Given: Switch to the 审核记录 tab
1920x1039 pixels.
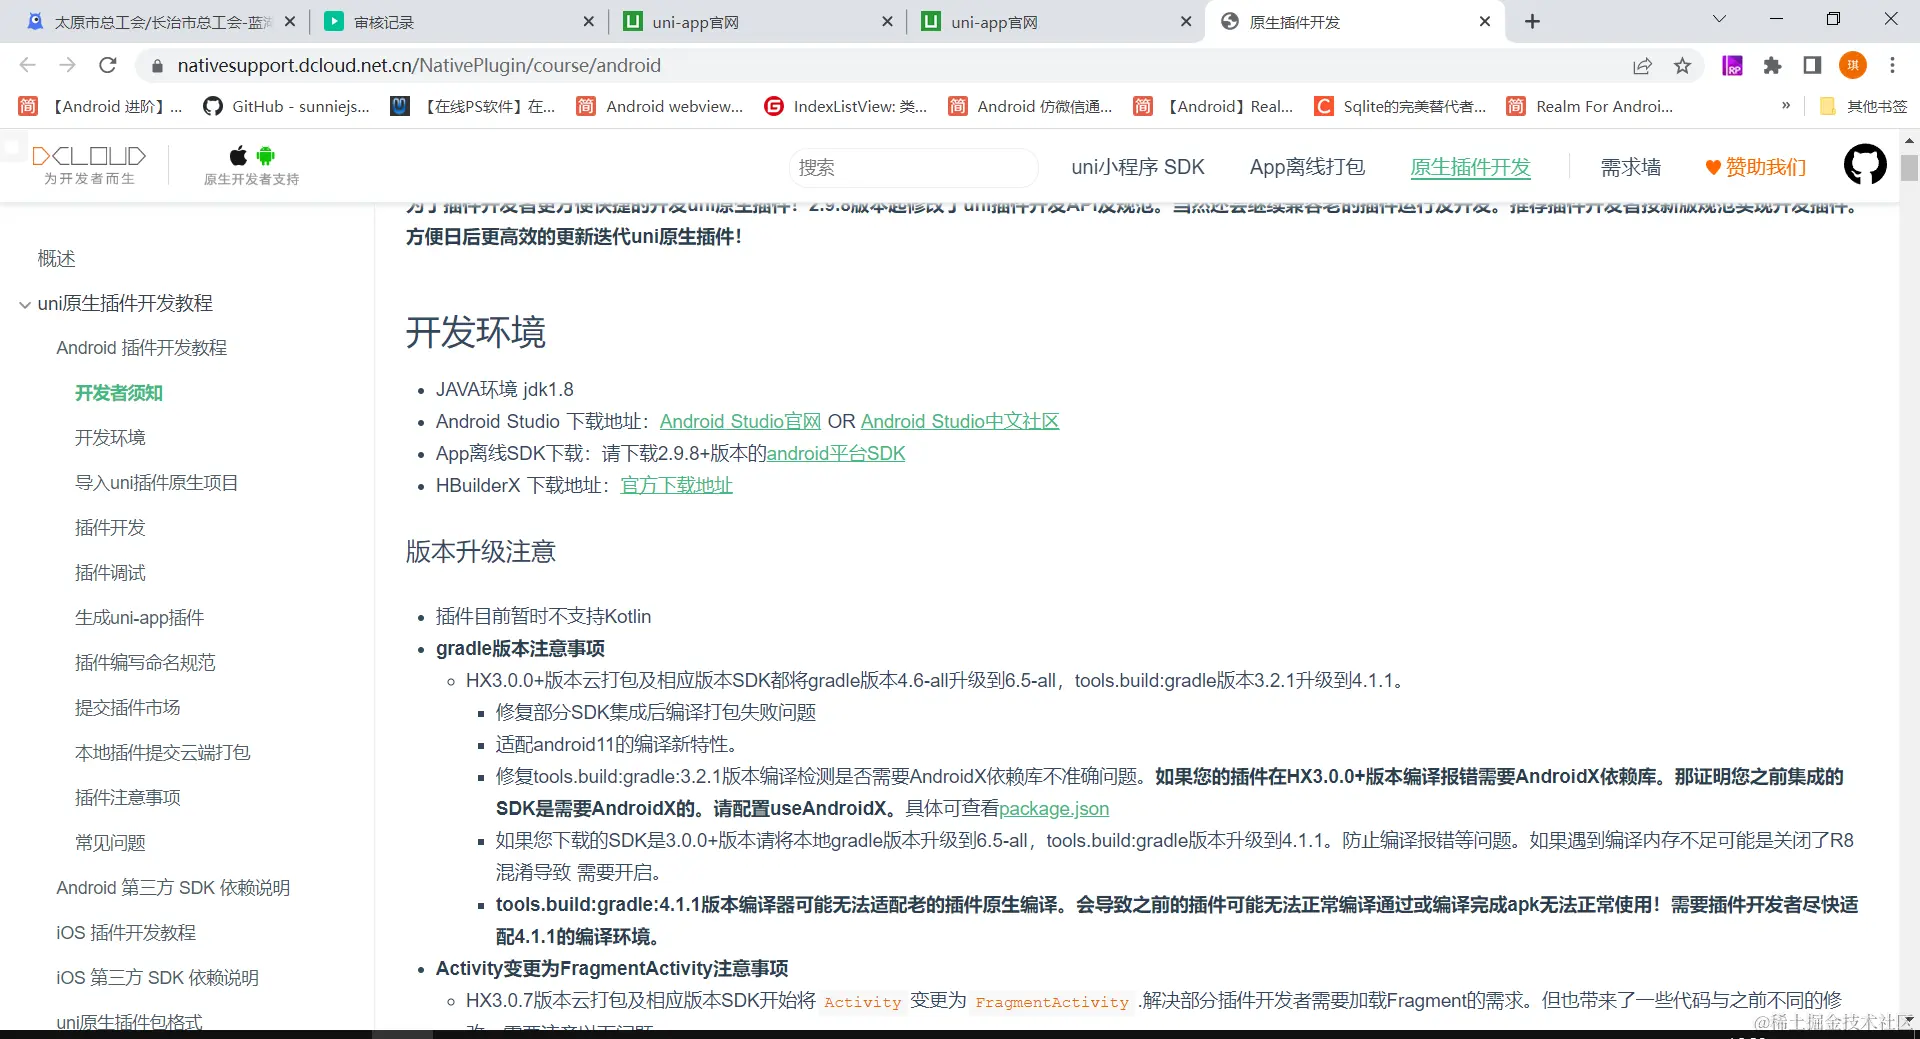Looking at the screenshot, I should pyautogui.click(x=459, y=21).
